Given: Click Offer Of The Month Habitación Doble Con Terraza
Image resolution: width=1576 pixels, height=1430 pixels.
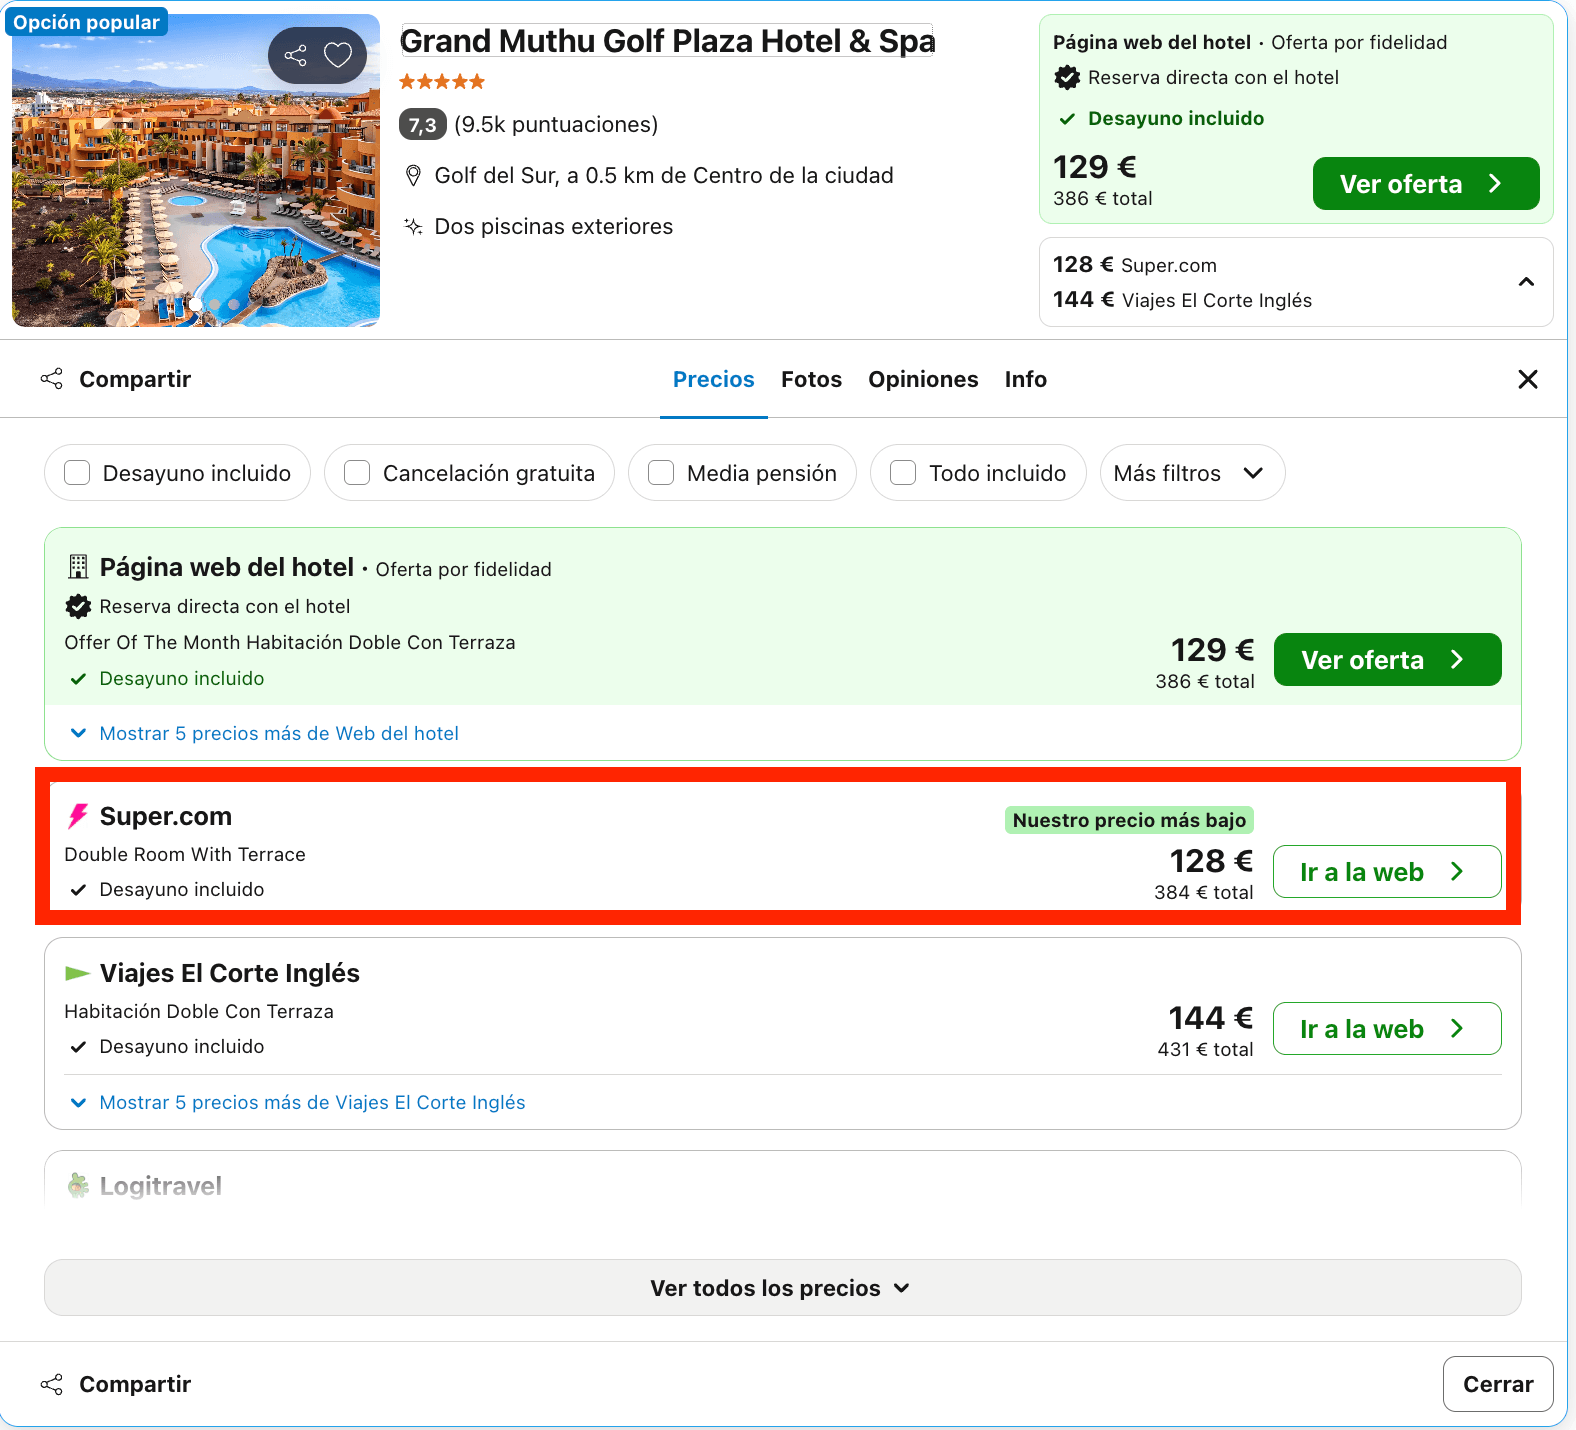Looking at the screenshot, I should coord(290,642).
